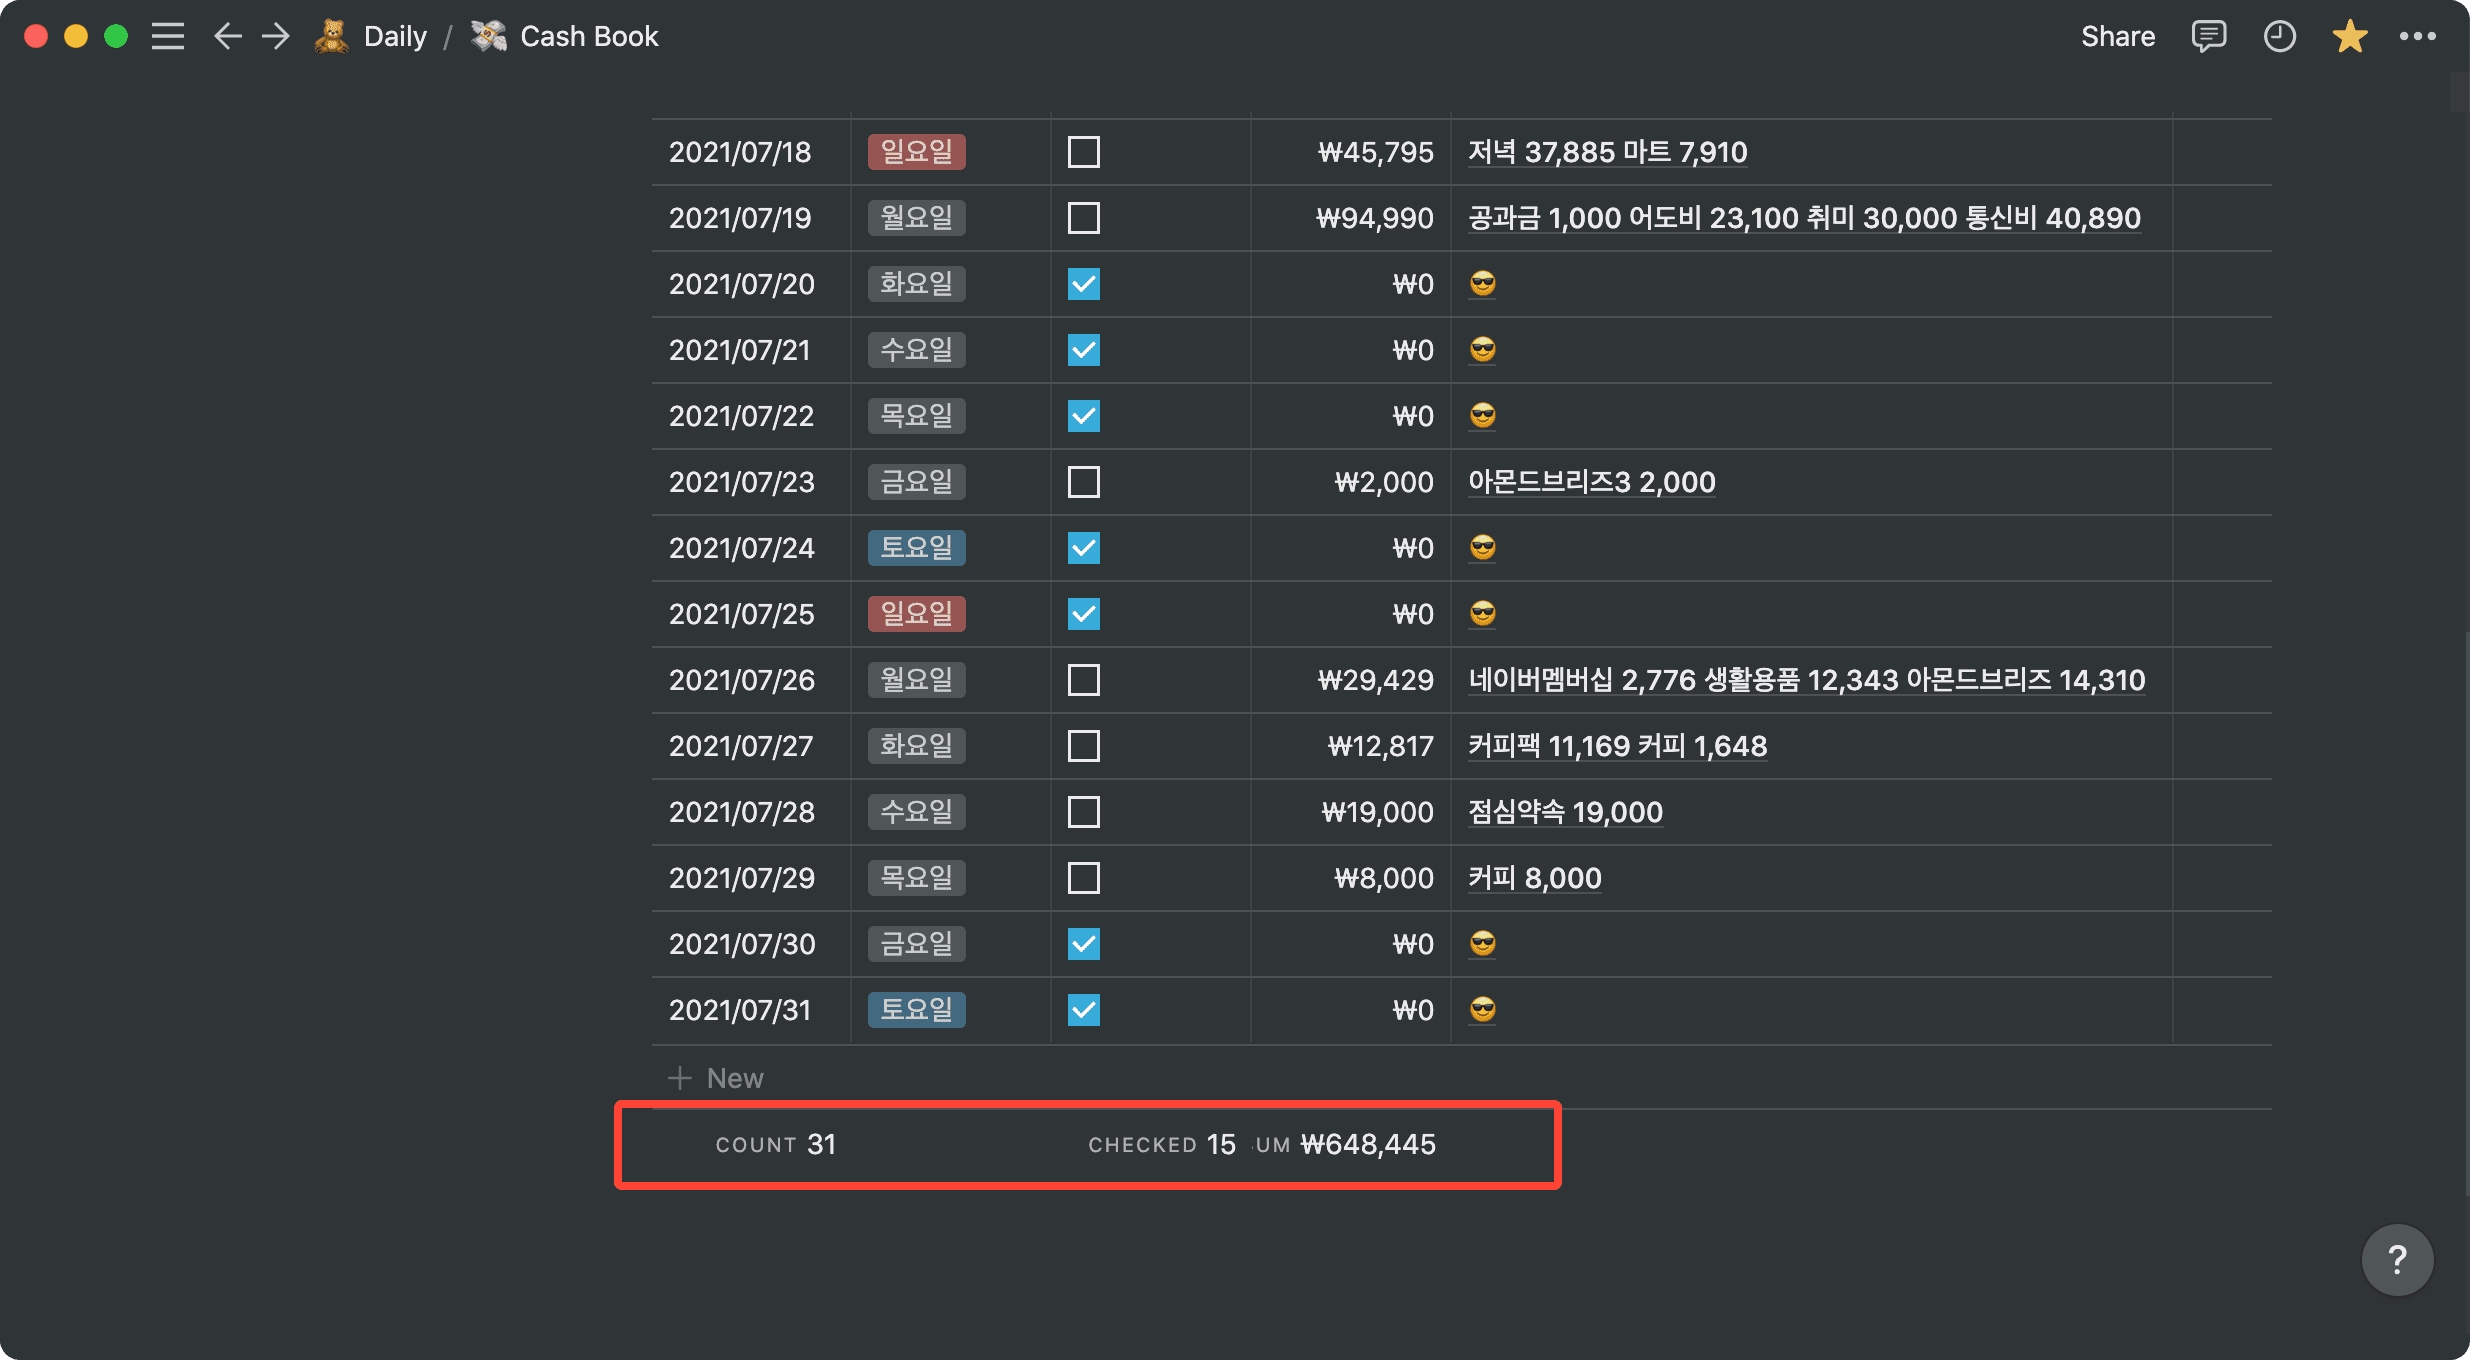Open the 일요일 tag on 2021/07/25
The image size is (2470, 1360).
coord(916,613)
